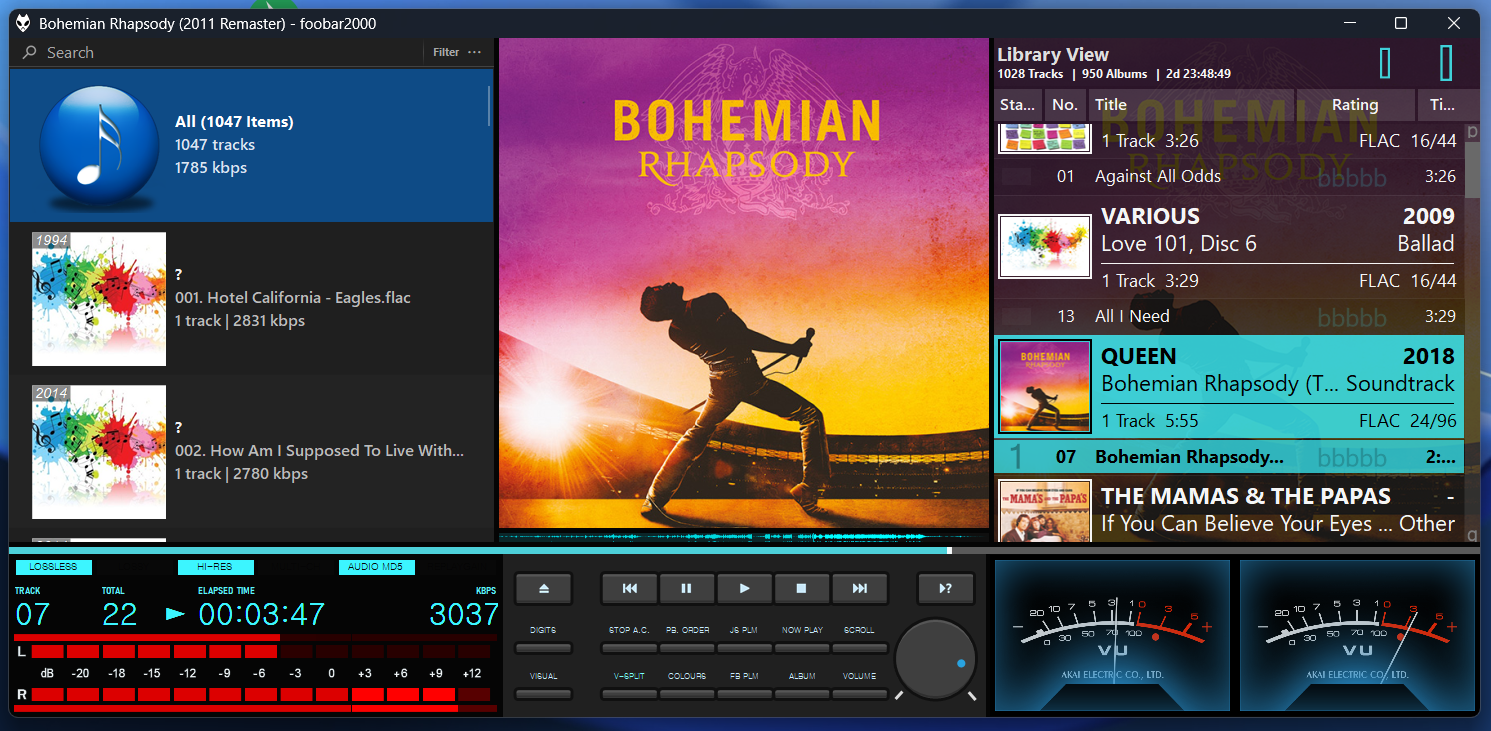Click the Love 101 album thumbnail in playlist
The width and height of the screenshot is (1491, 731).
[x=1045, y=246]
